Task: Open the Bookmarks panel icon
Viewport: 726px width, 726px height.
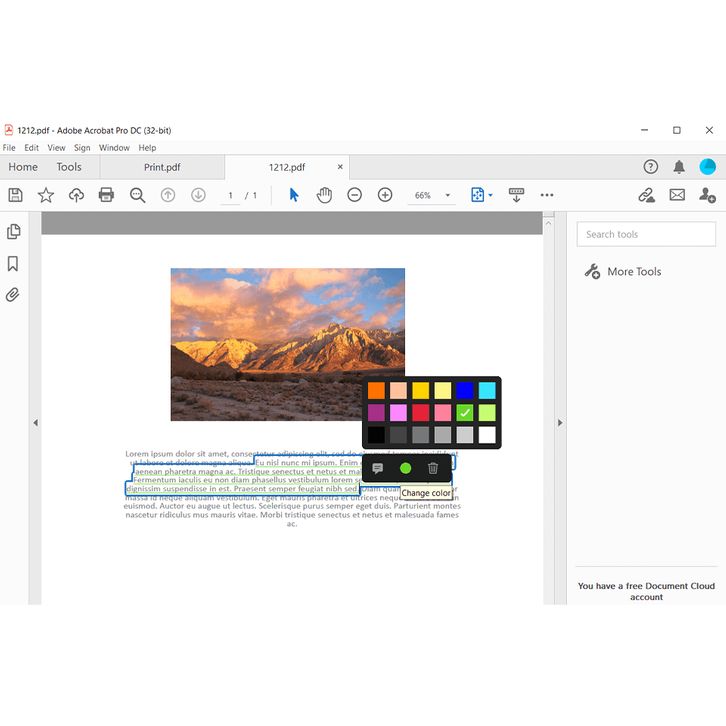Action: (x=13, y=264)
